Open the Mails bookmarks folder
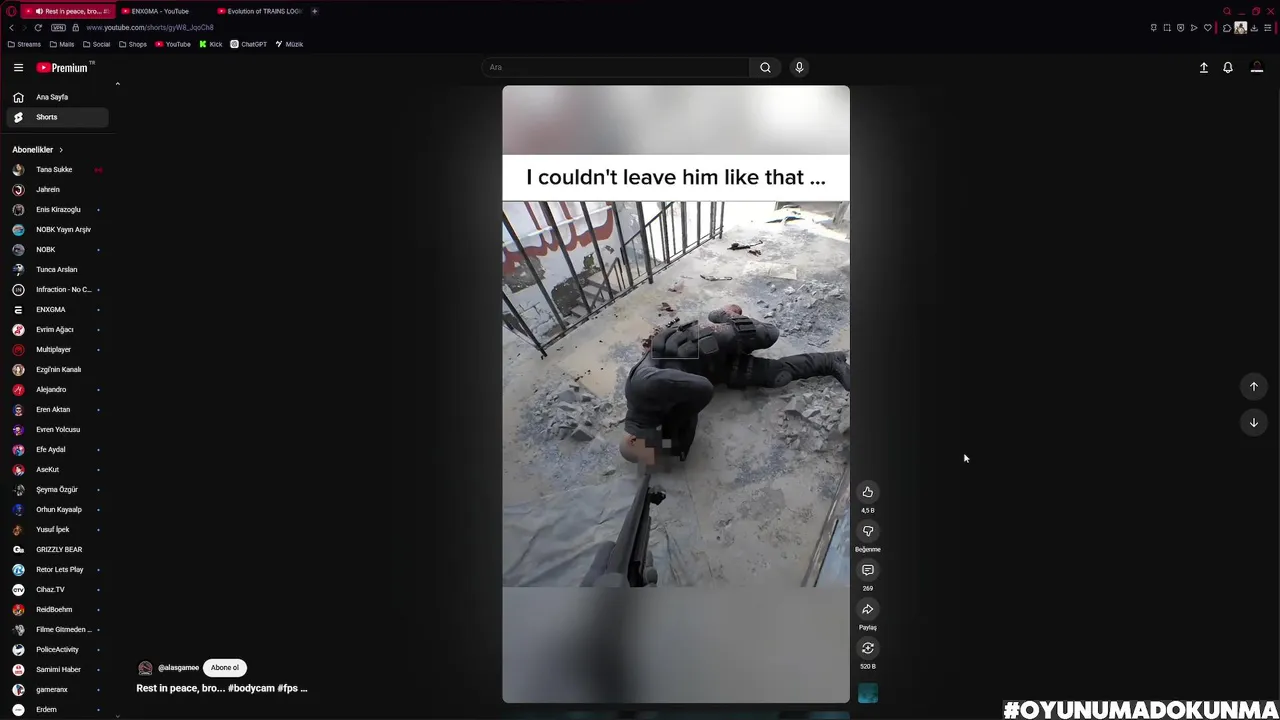The width and height of the screenshot is (1280, 720). [62, 44]
